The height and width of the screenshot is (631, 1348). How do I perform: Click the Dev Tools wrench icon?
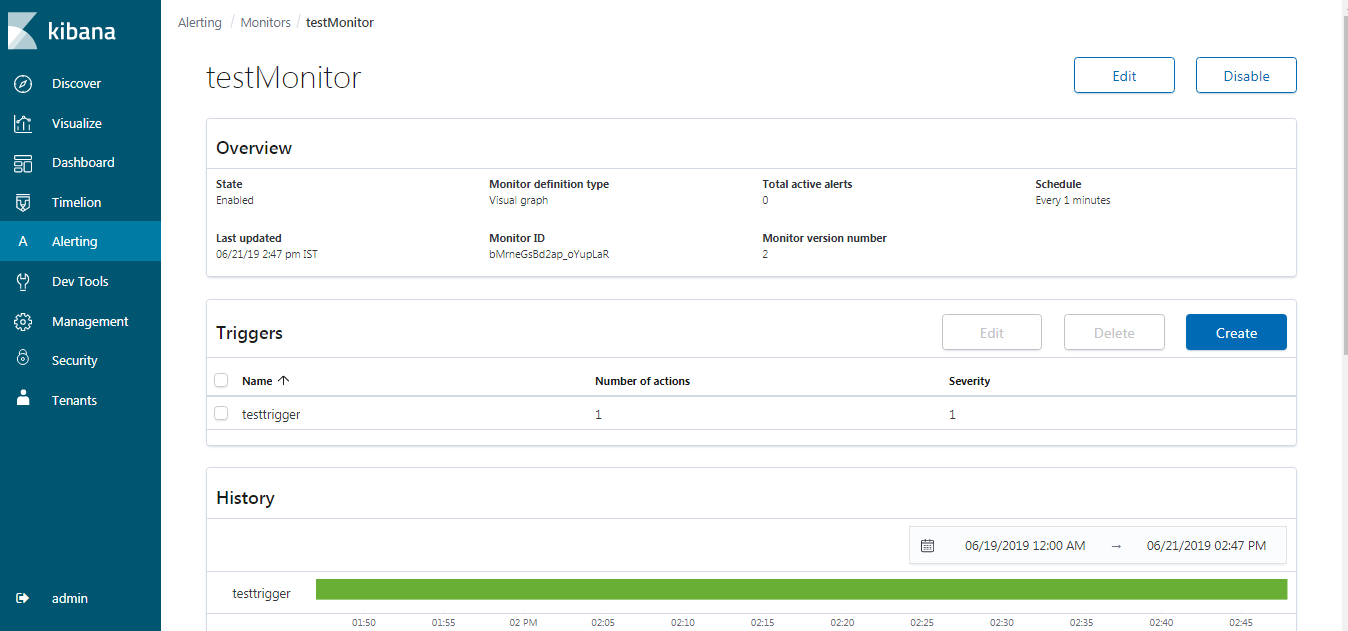23,282
